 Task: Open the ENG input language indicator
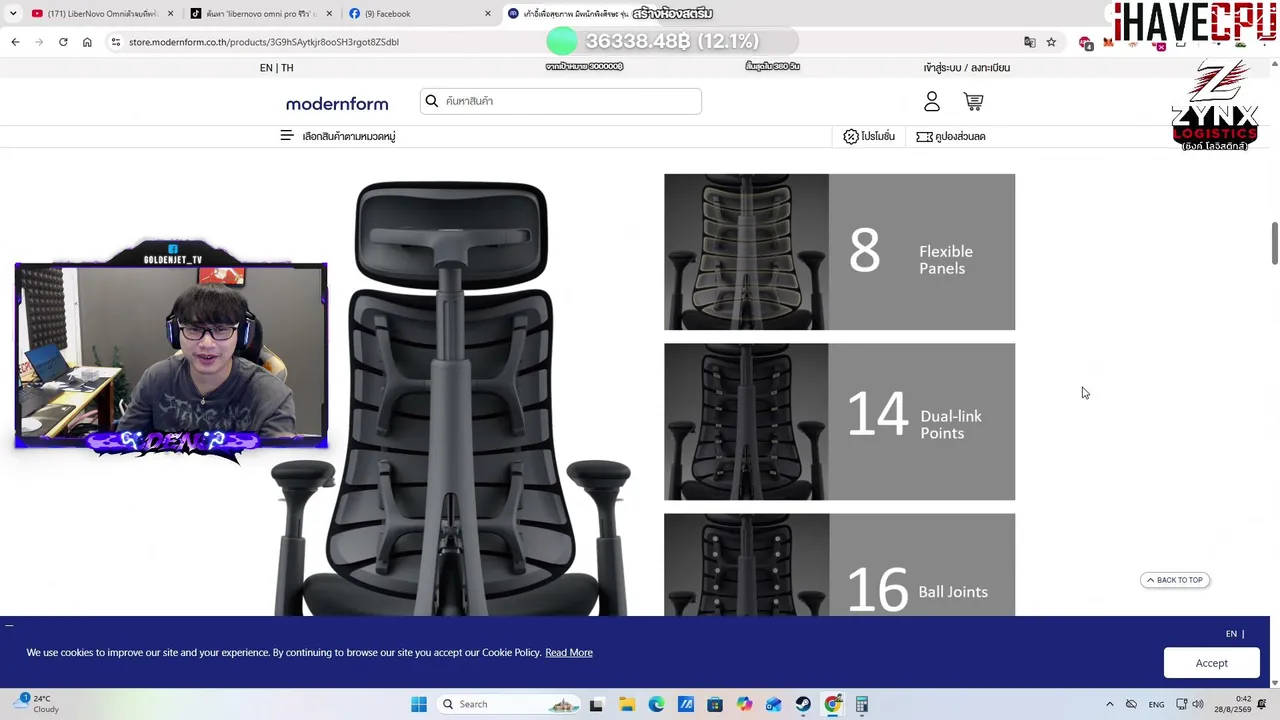coord(1156,704)
